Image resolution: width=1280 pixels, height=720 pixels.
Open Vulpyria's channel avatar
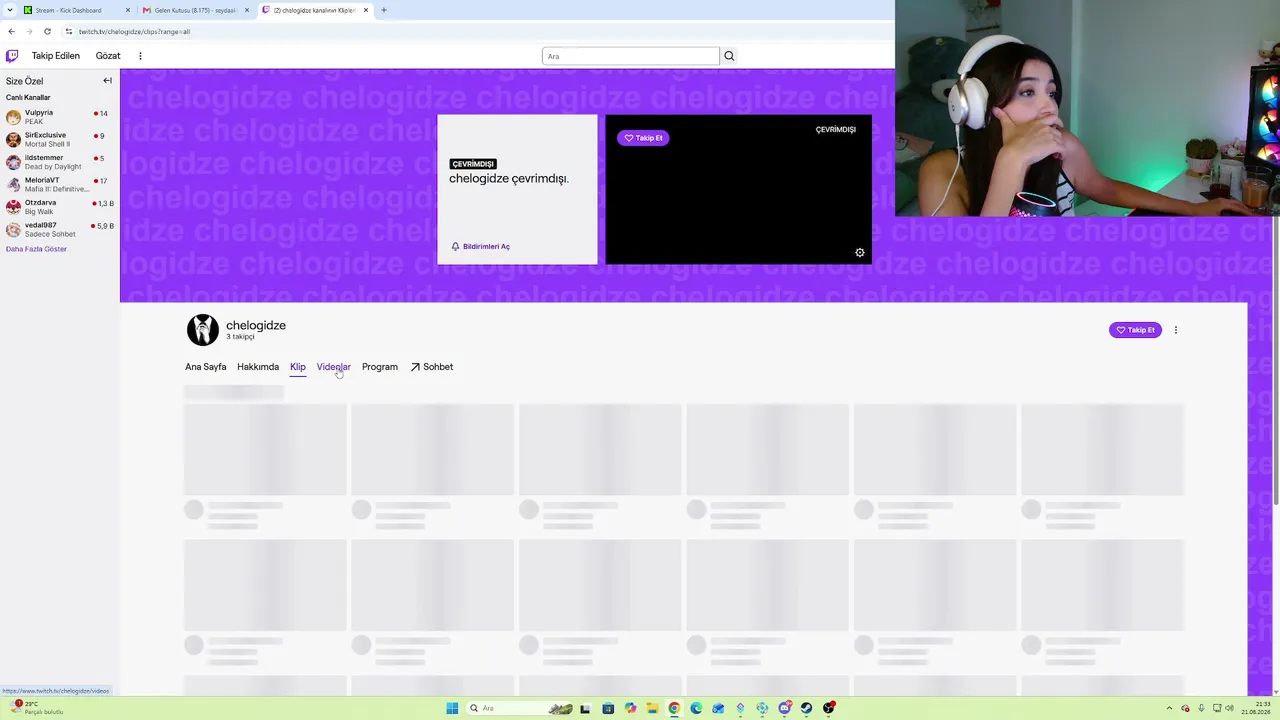coord(13,117)
